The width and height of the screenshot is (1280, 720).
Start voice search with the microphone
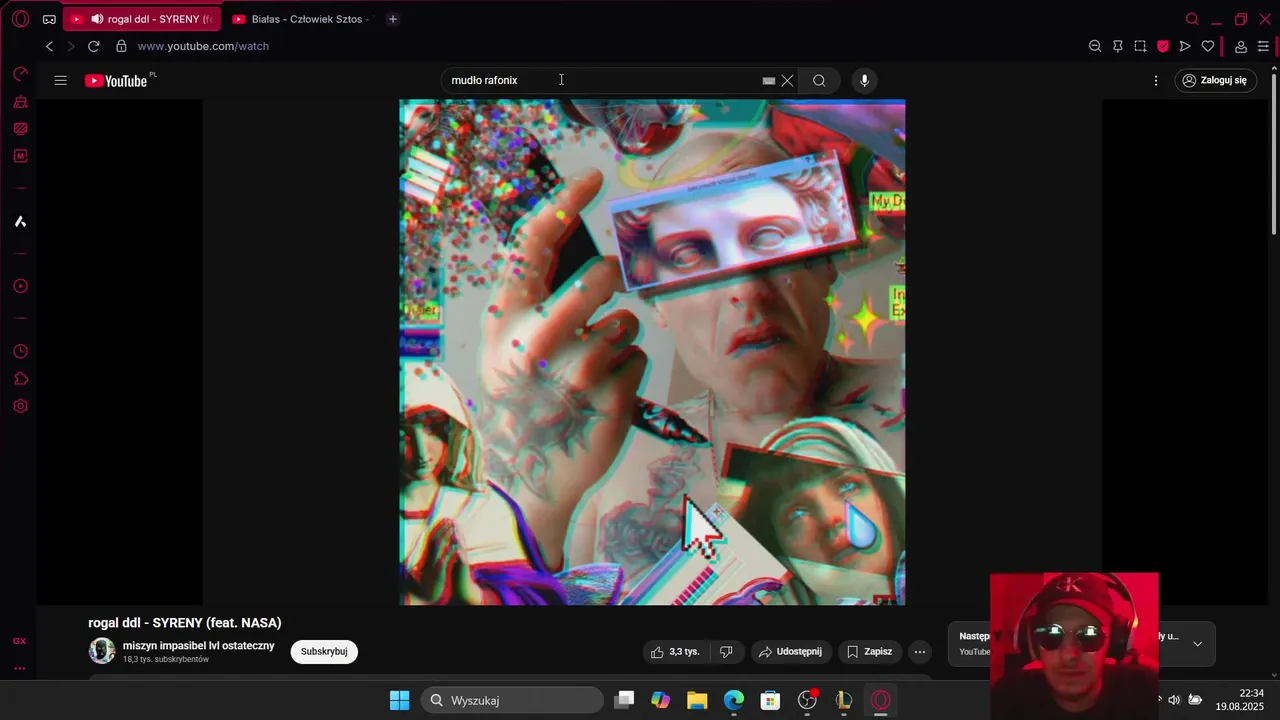865,80
